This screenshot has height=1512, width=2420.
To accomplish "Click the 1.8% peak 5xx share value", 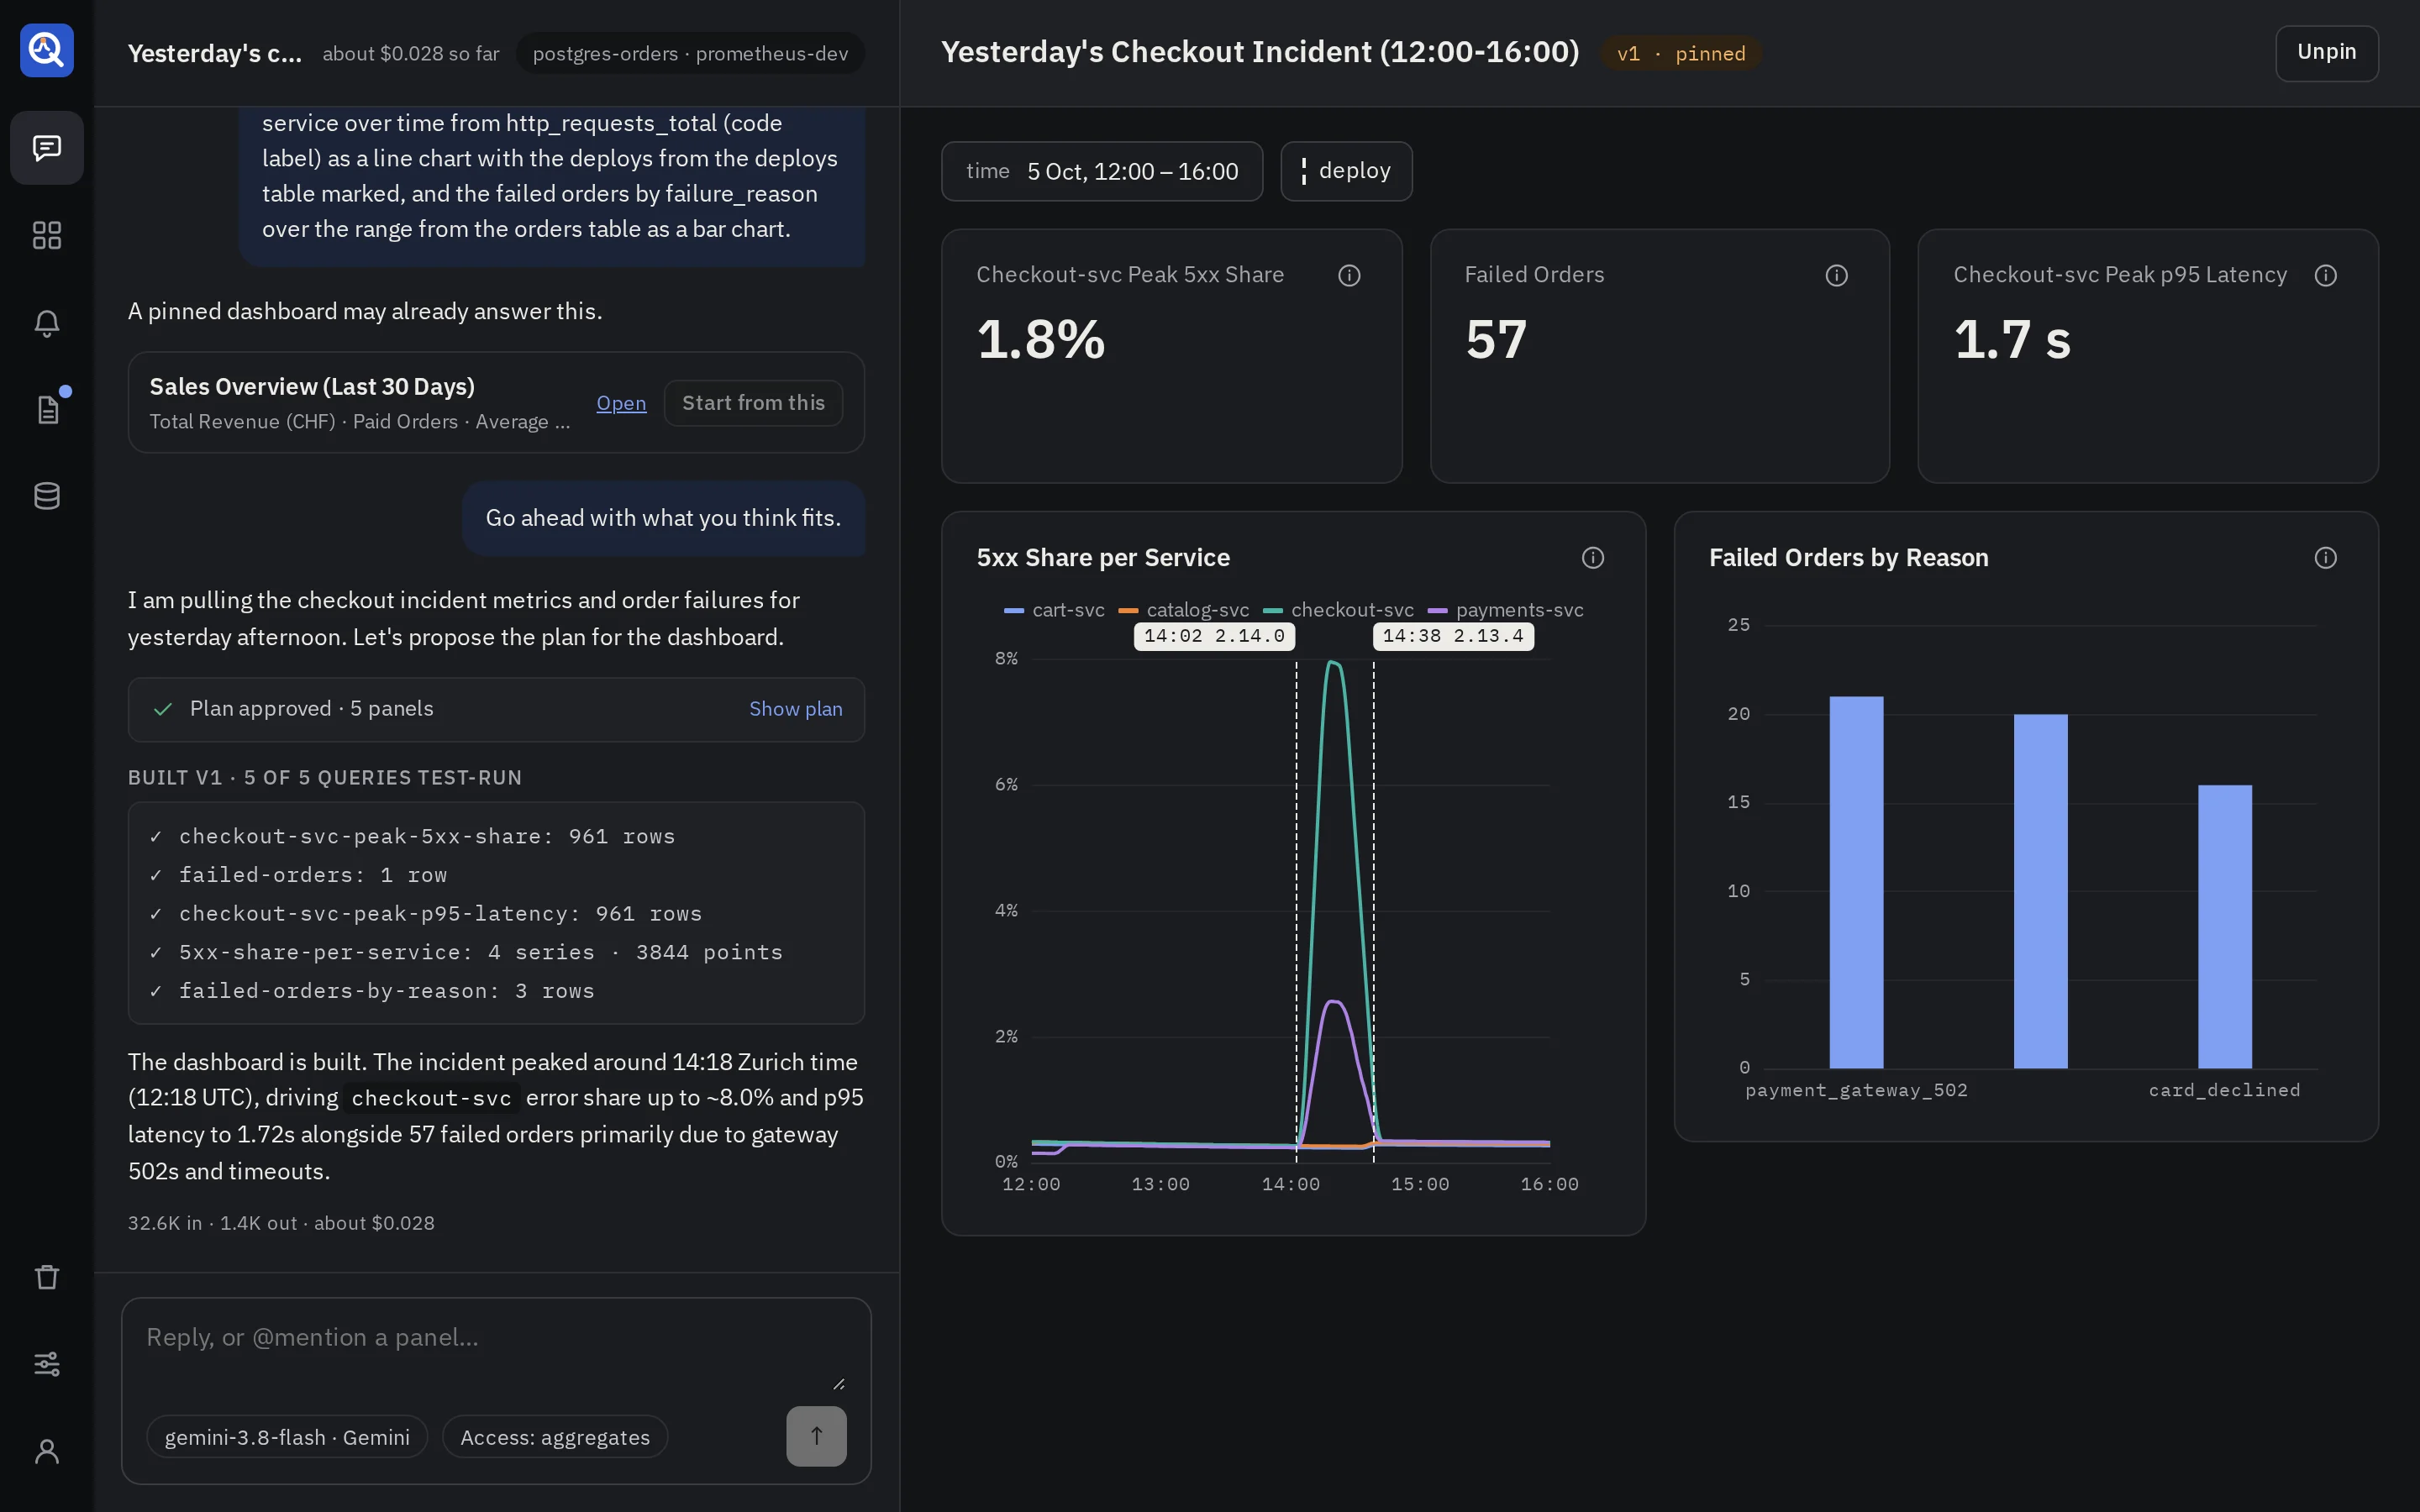I will pos(1041,339).
